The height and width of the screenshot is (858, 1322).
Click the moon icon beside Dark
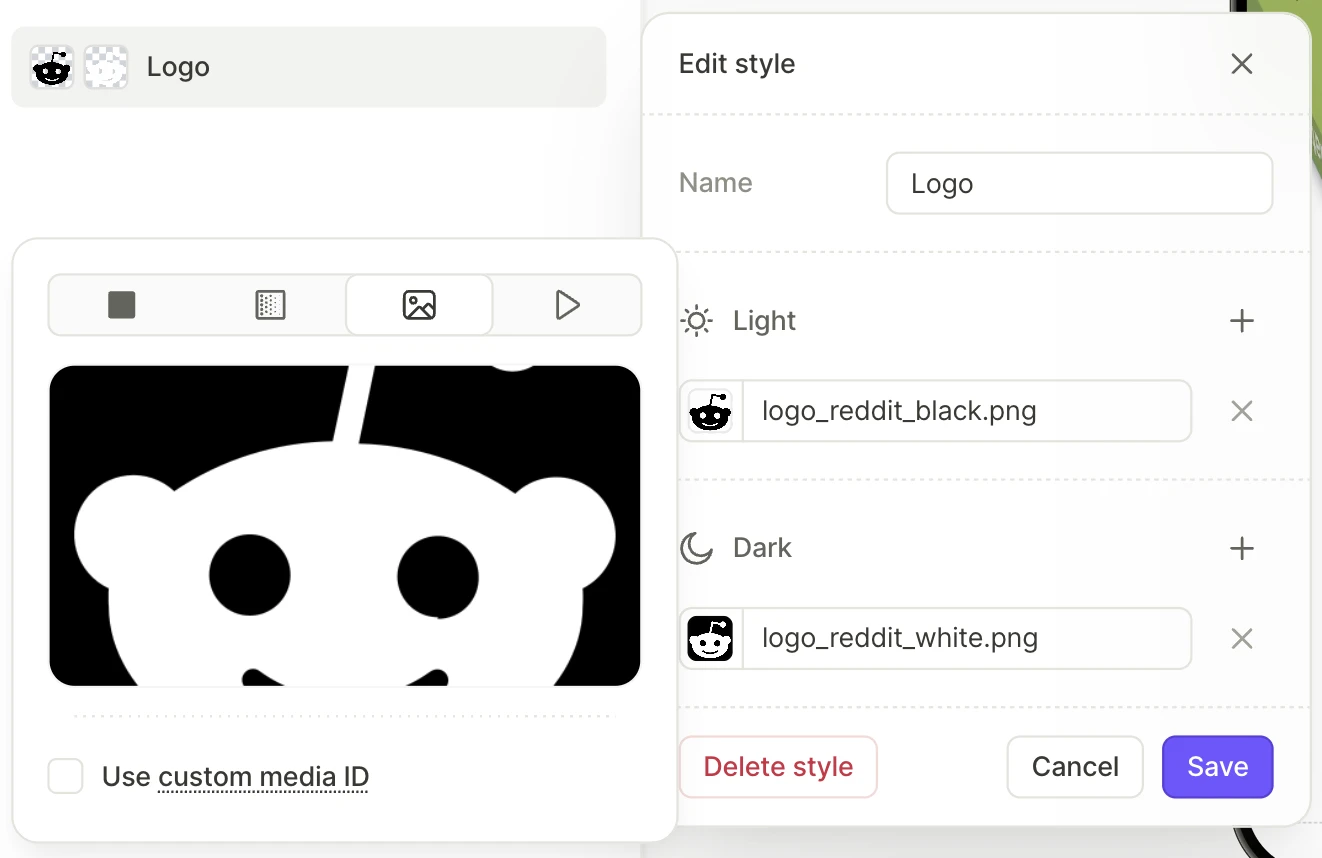pos(696,548)
